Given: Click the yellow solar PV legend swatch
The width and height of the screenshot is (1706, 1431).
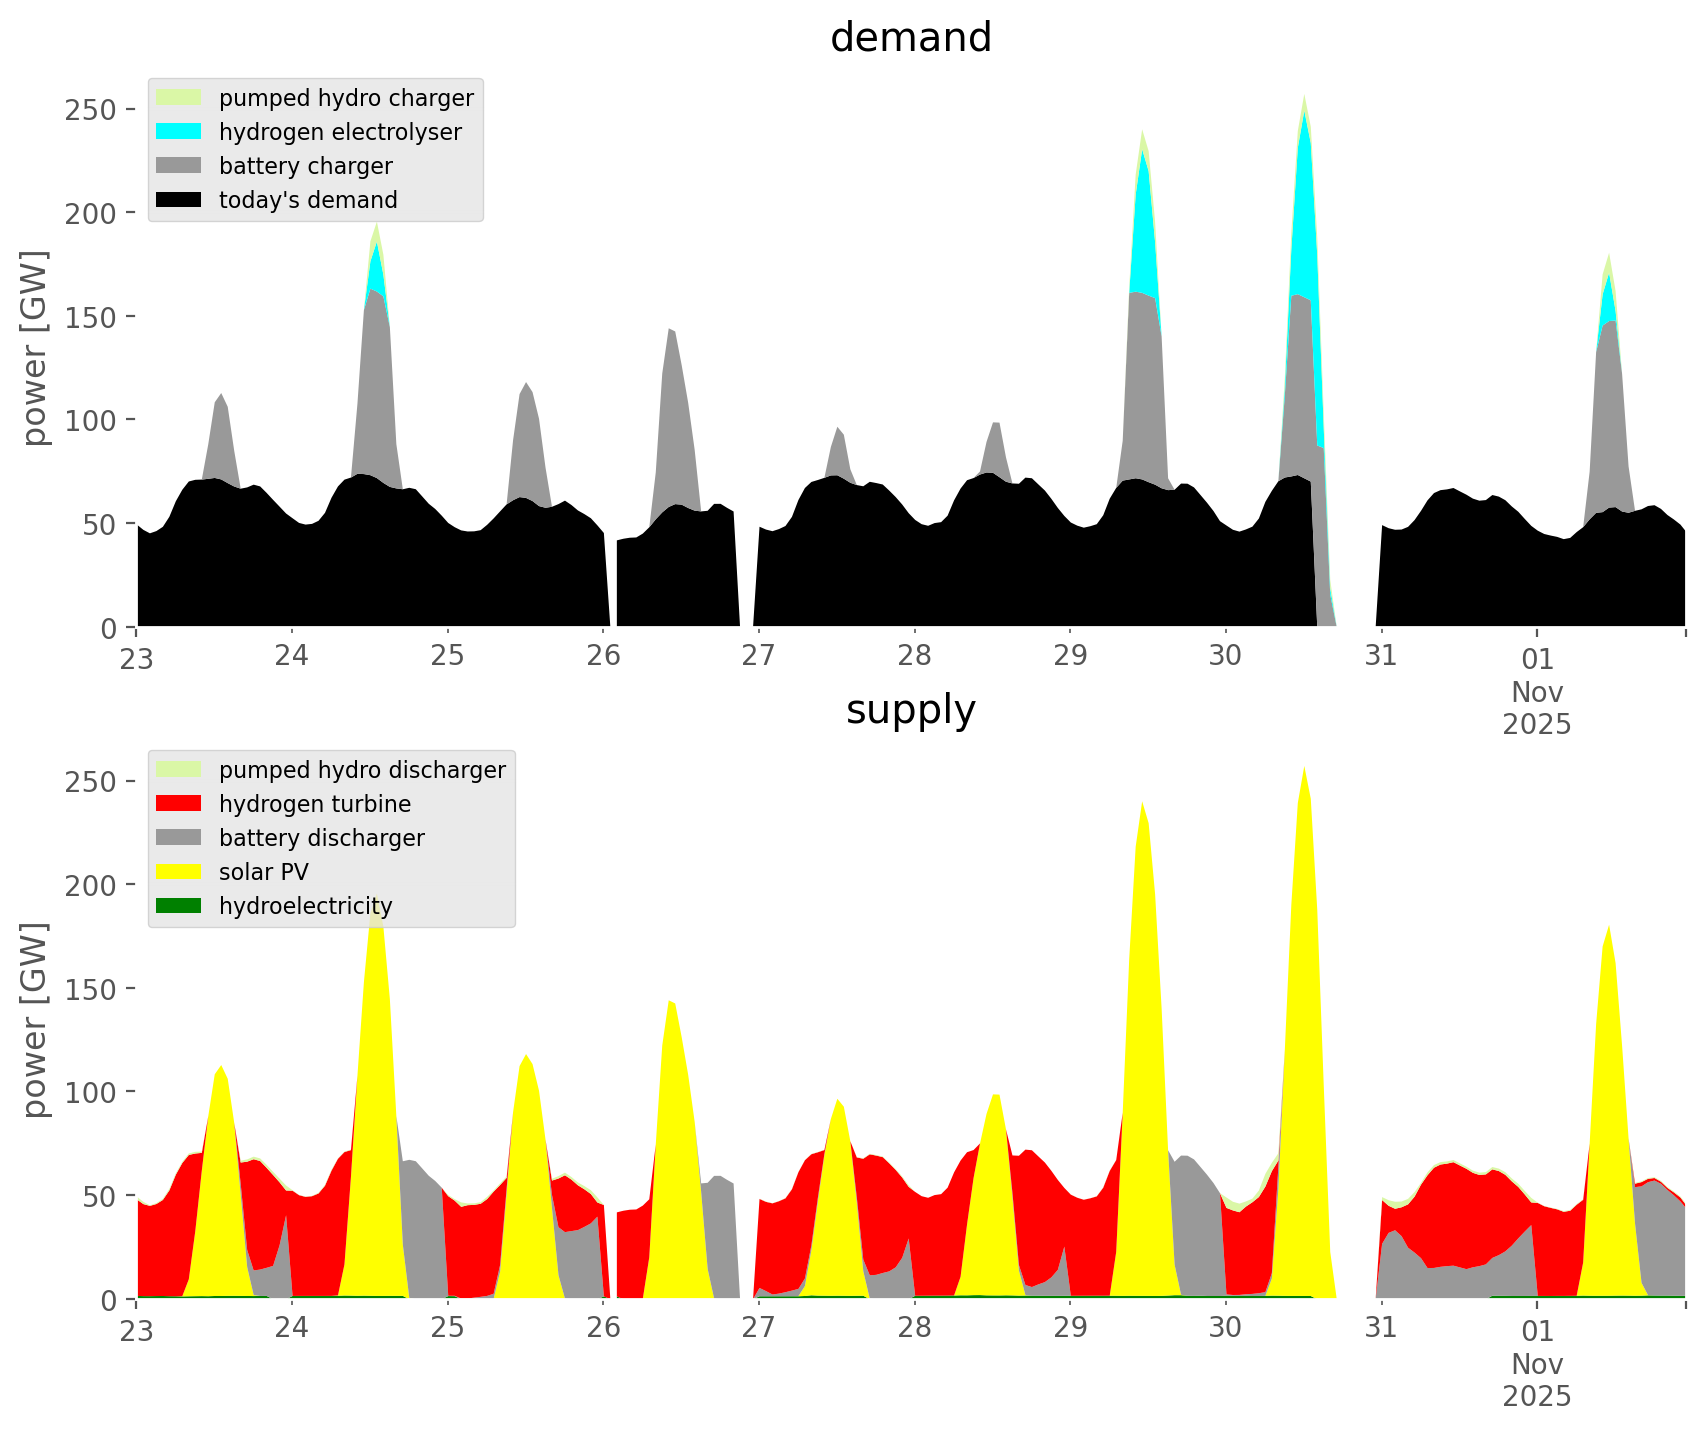Looking at the screenshot, I should tap(179, 872).
